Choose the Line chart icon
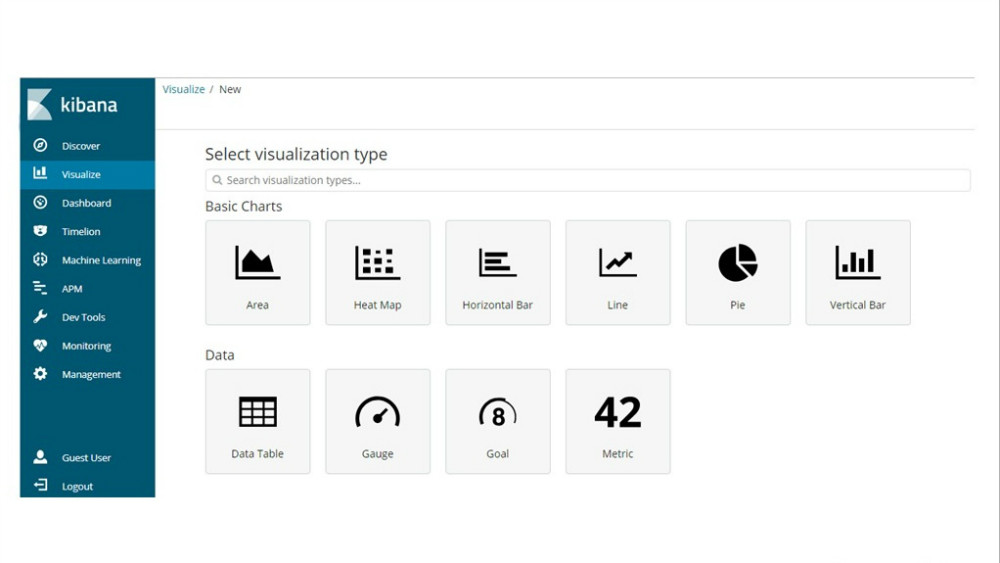The image size is (1000, 563). tap(617, 263)
